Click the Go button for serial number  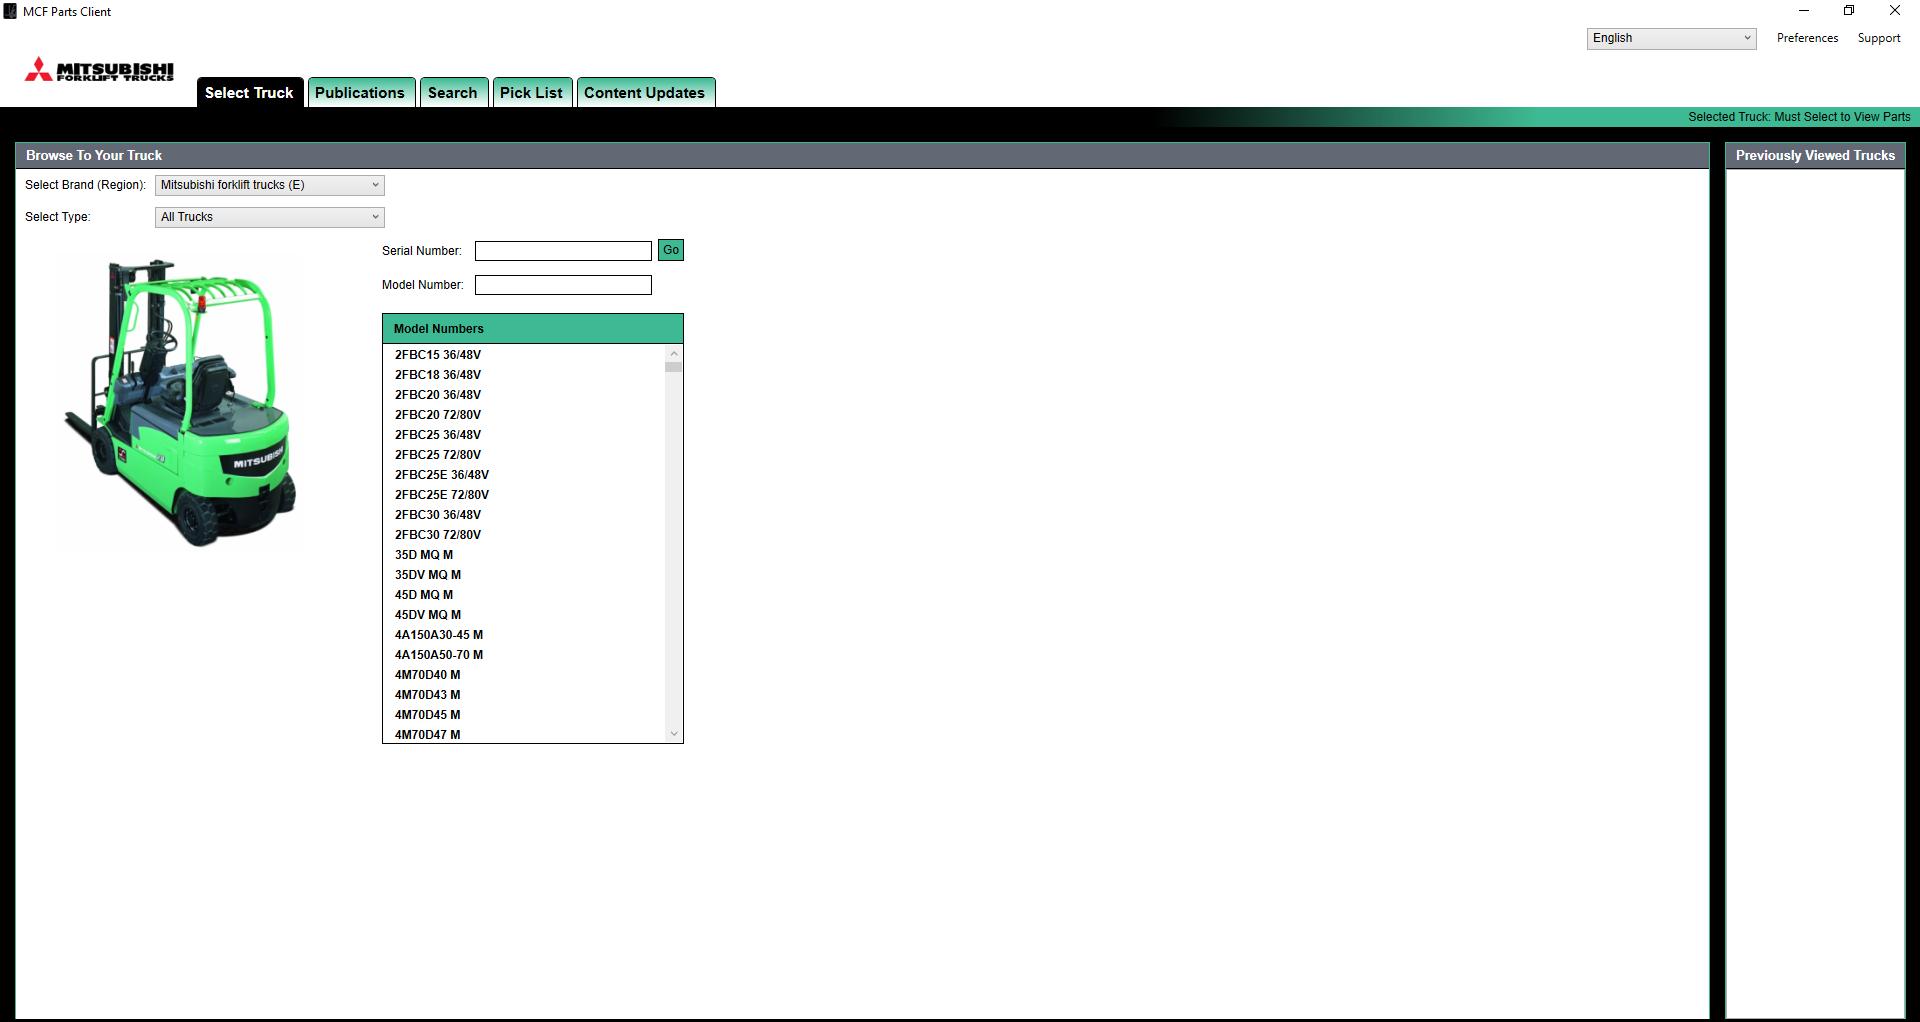[x=671, y=250]
